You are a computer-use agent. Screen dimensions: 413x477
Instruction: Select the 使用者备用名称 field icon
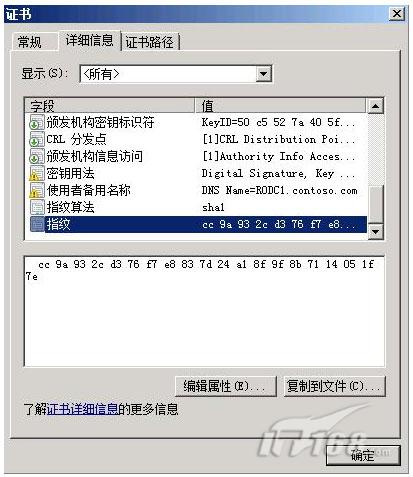[37, 190]
